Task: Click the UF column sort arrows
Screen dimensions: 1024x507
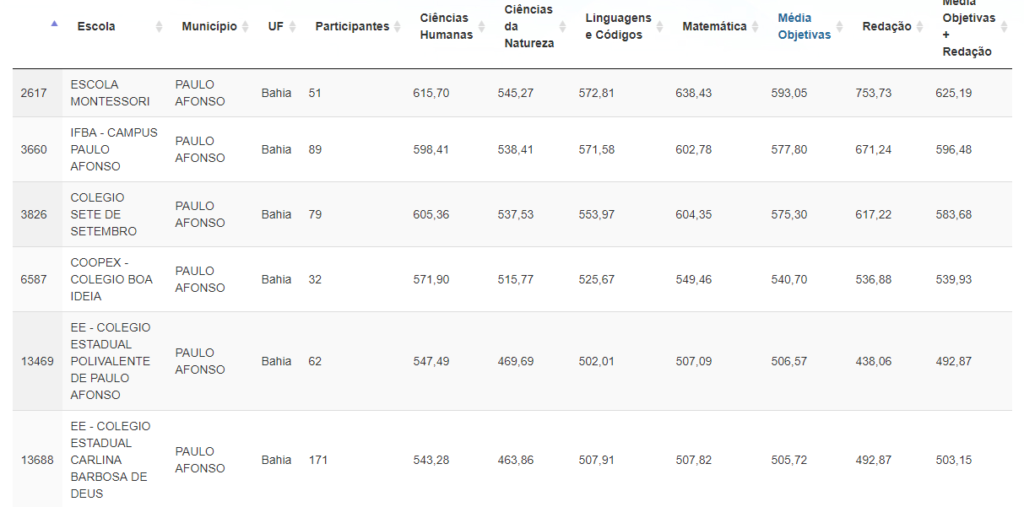Action: [292, 27]
